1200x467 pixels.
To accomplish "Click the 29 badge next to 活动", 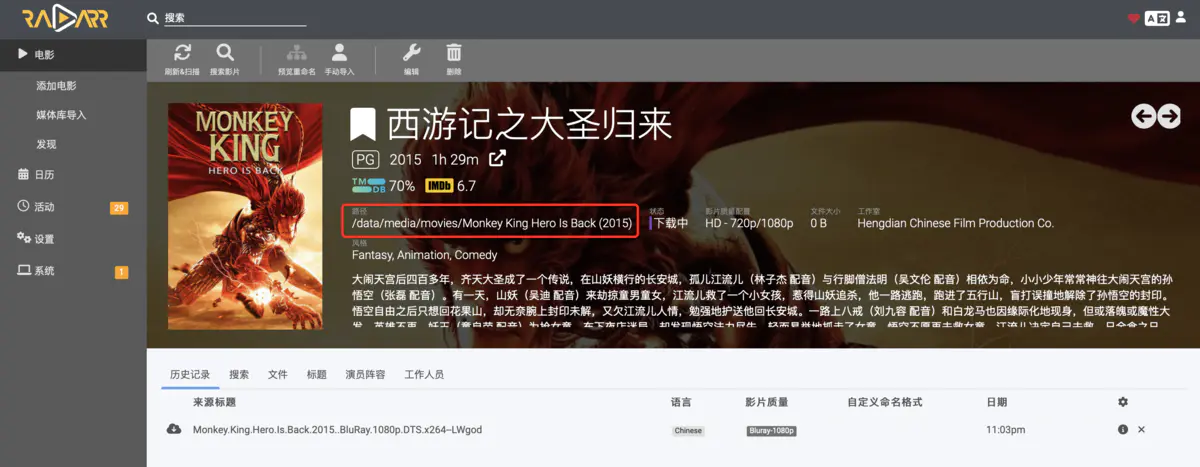I will pos(119,208).
